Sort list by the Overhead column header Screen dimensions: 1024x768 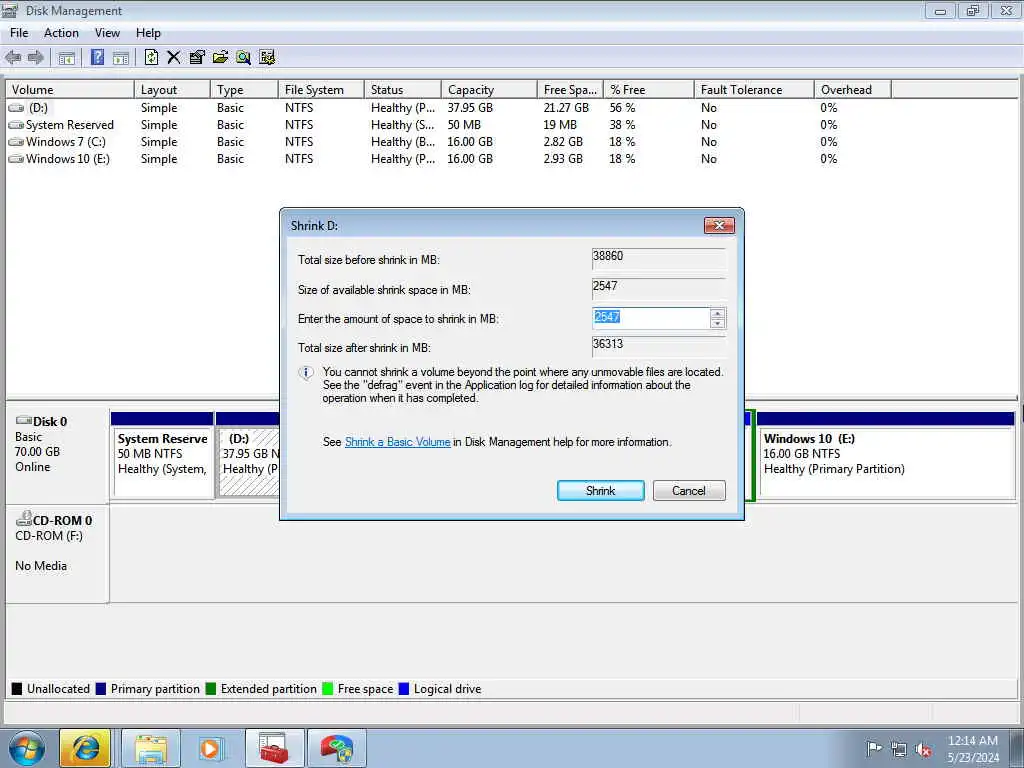tap(853, 89)
